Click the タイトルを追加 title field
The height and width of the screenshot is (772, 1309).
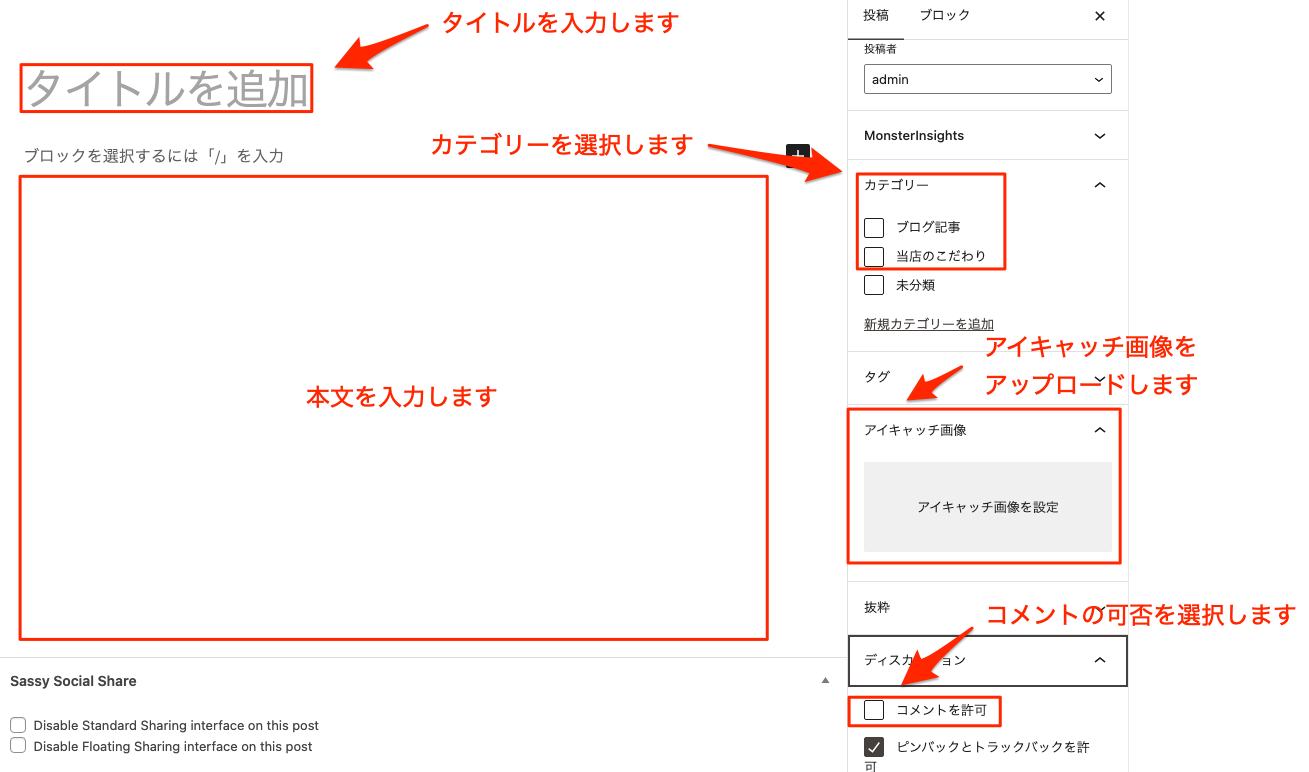point(167,89)
